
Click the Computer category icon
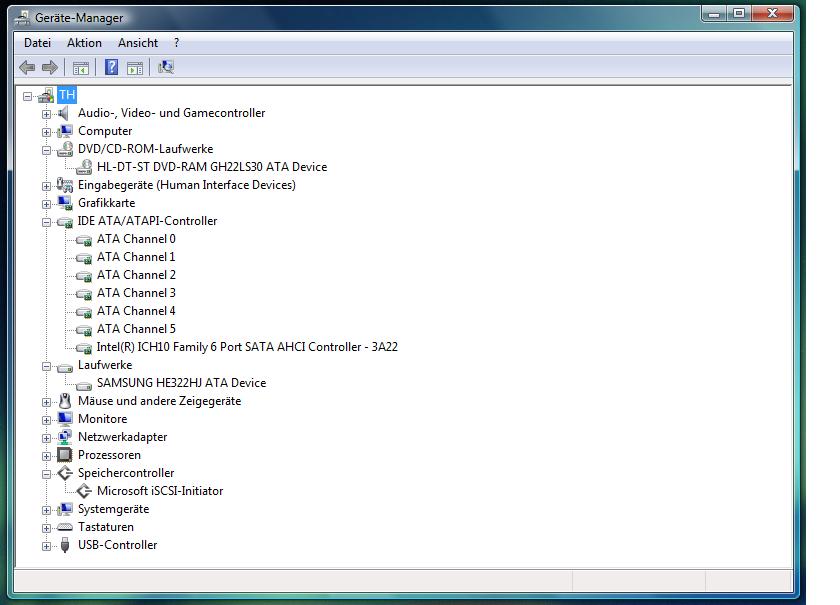click(x=65, y=131)
